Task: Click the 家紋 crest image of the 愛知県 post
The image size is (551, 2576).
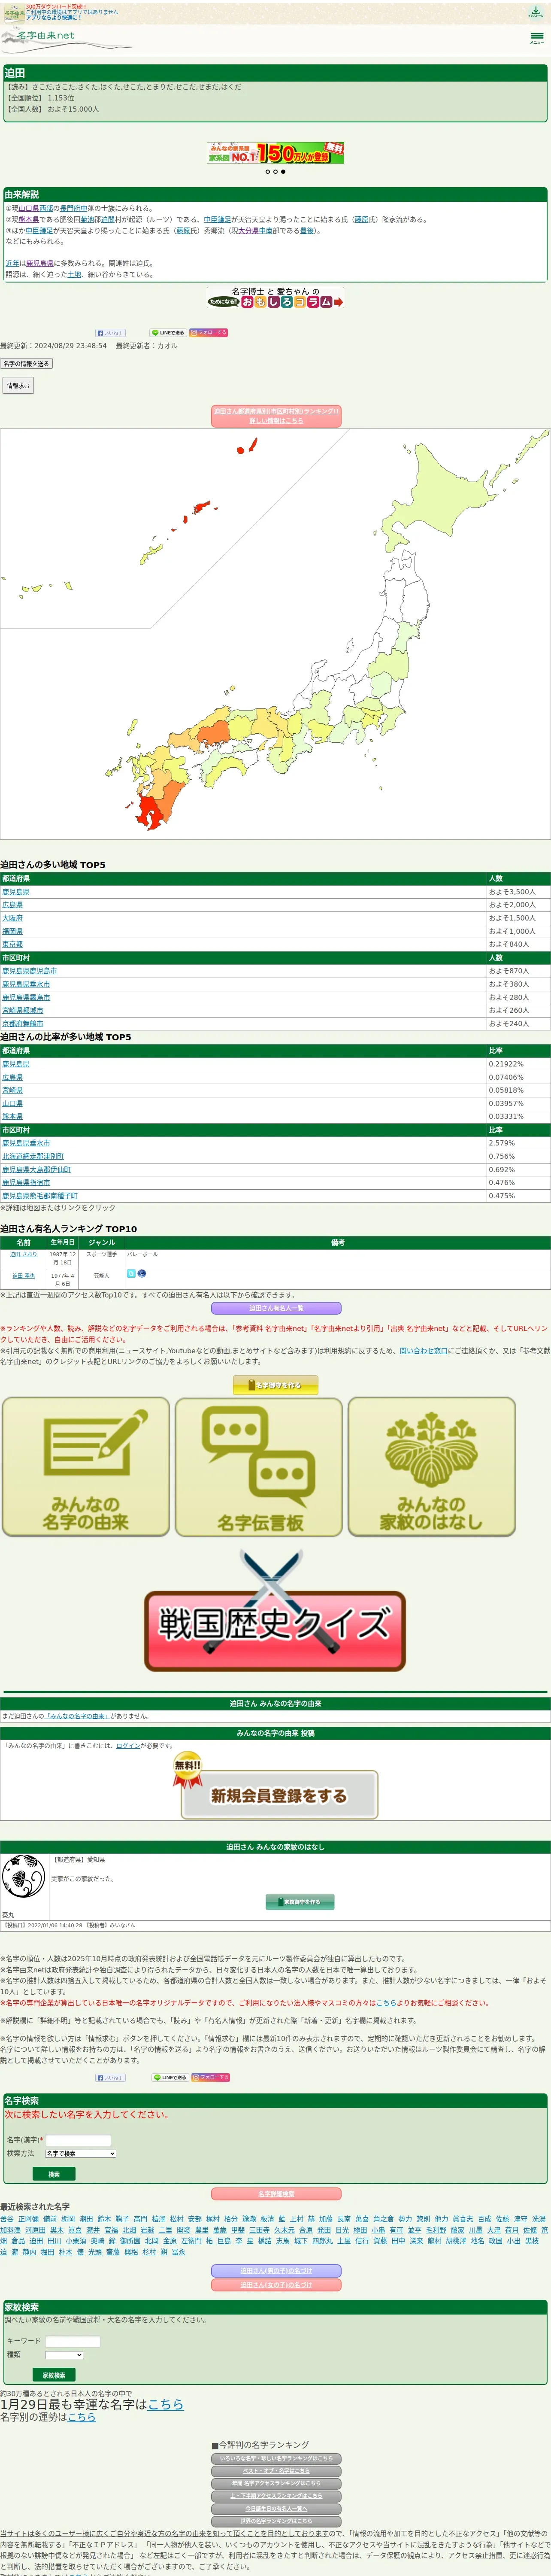Action: [24, 1877]
